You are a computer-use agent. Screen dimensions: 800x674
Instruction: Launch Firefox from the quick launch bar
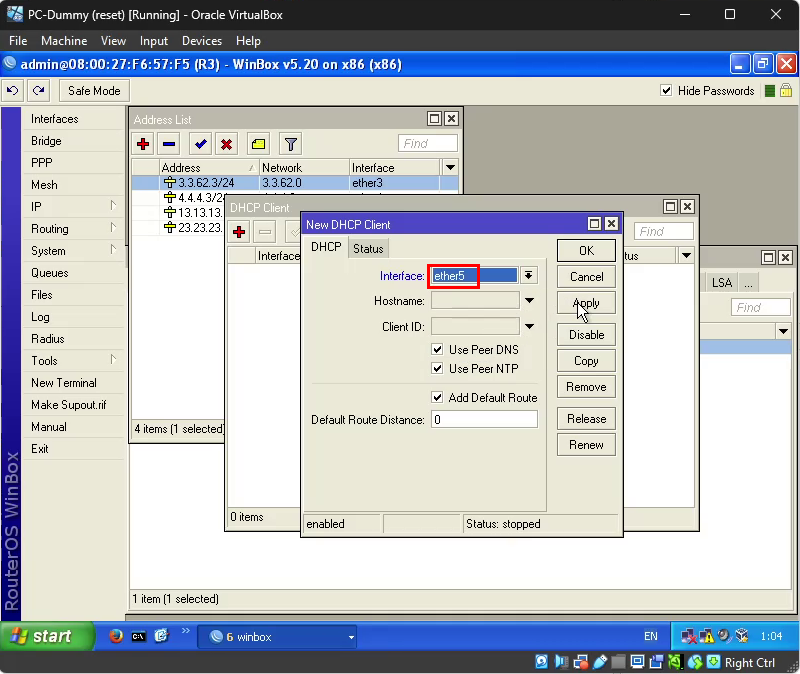(x=116, y=636)
